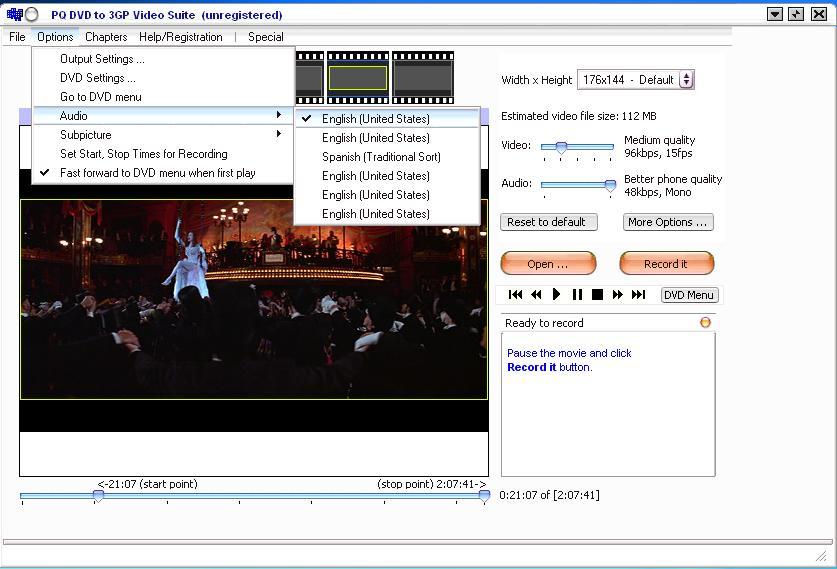Choose DVD Settings ... menu entry
This screenshot has height=569, width=837.
(163, 78)
